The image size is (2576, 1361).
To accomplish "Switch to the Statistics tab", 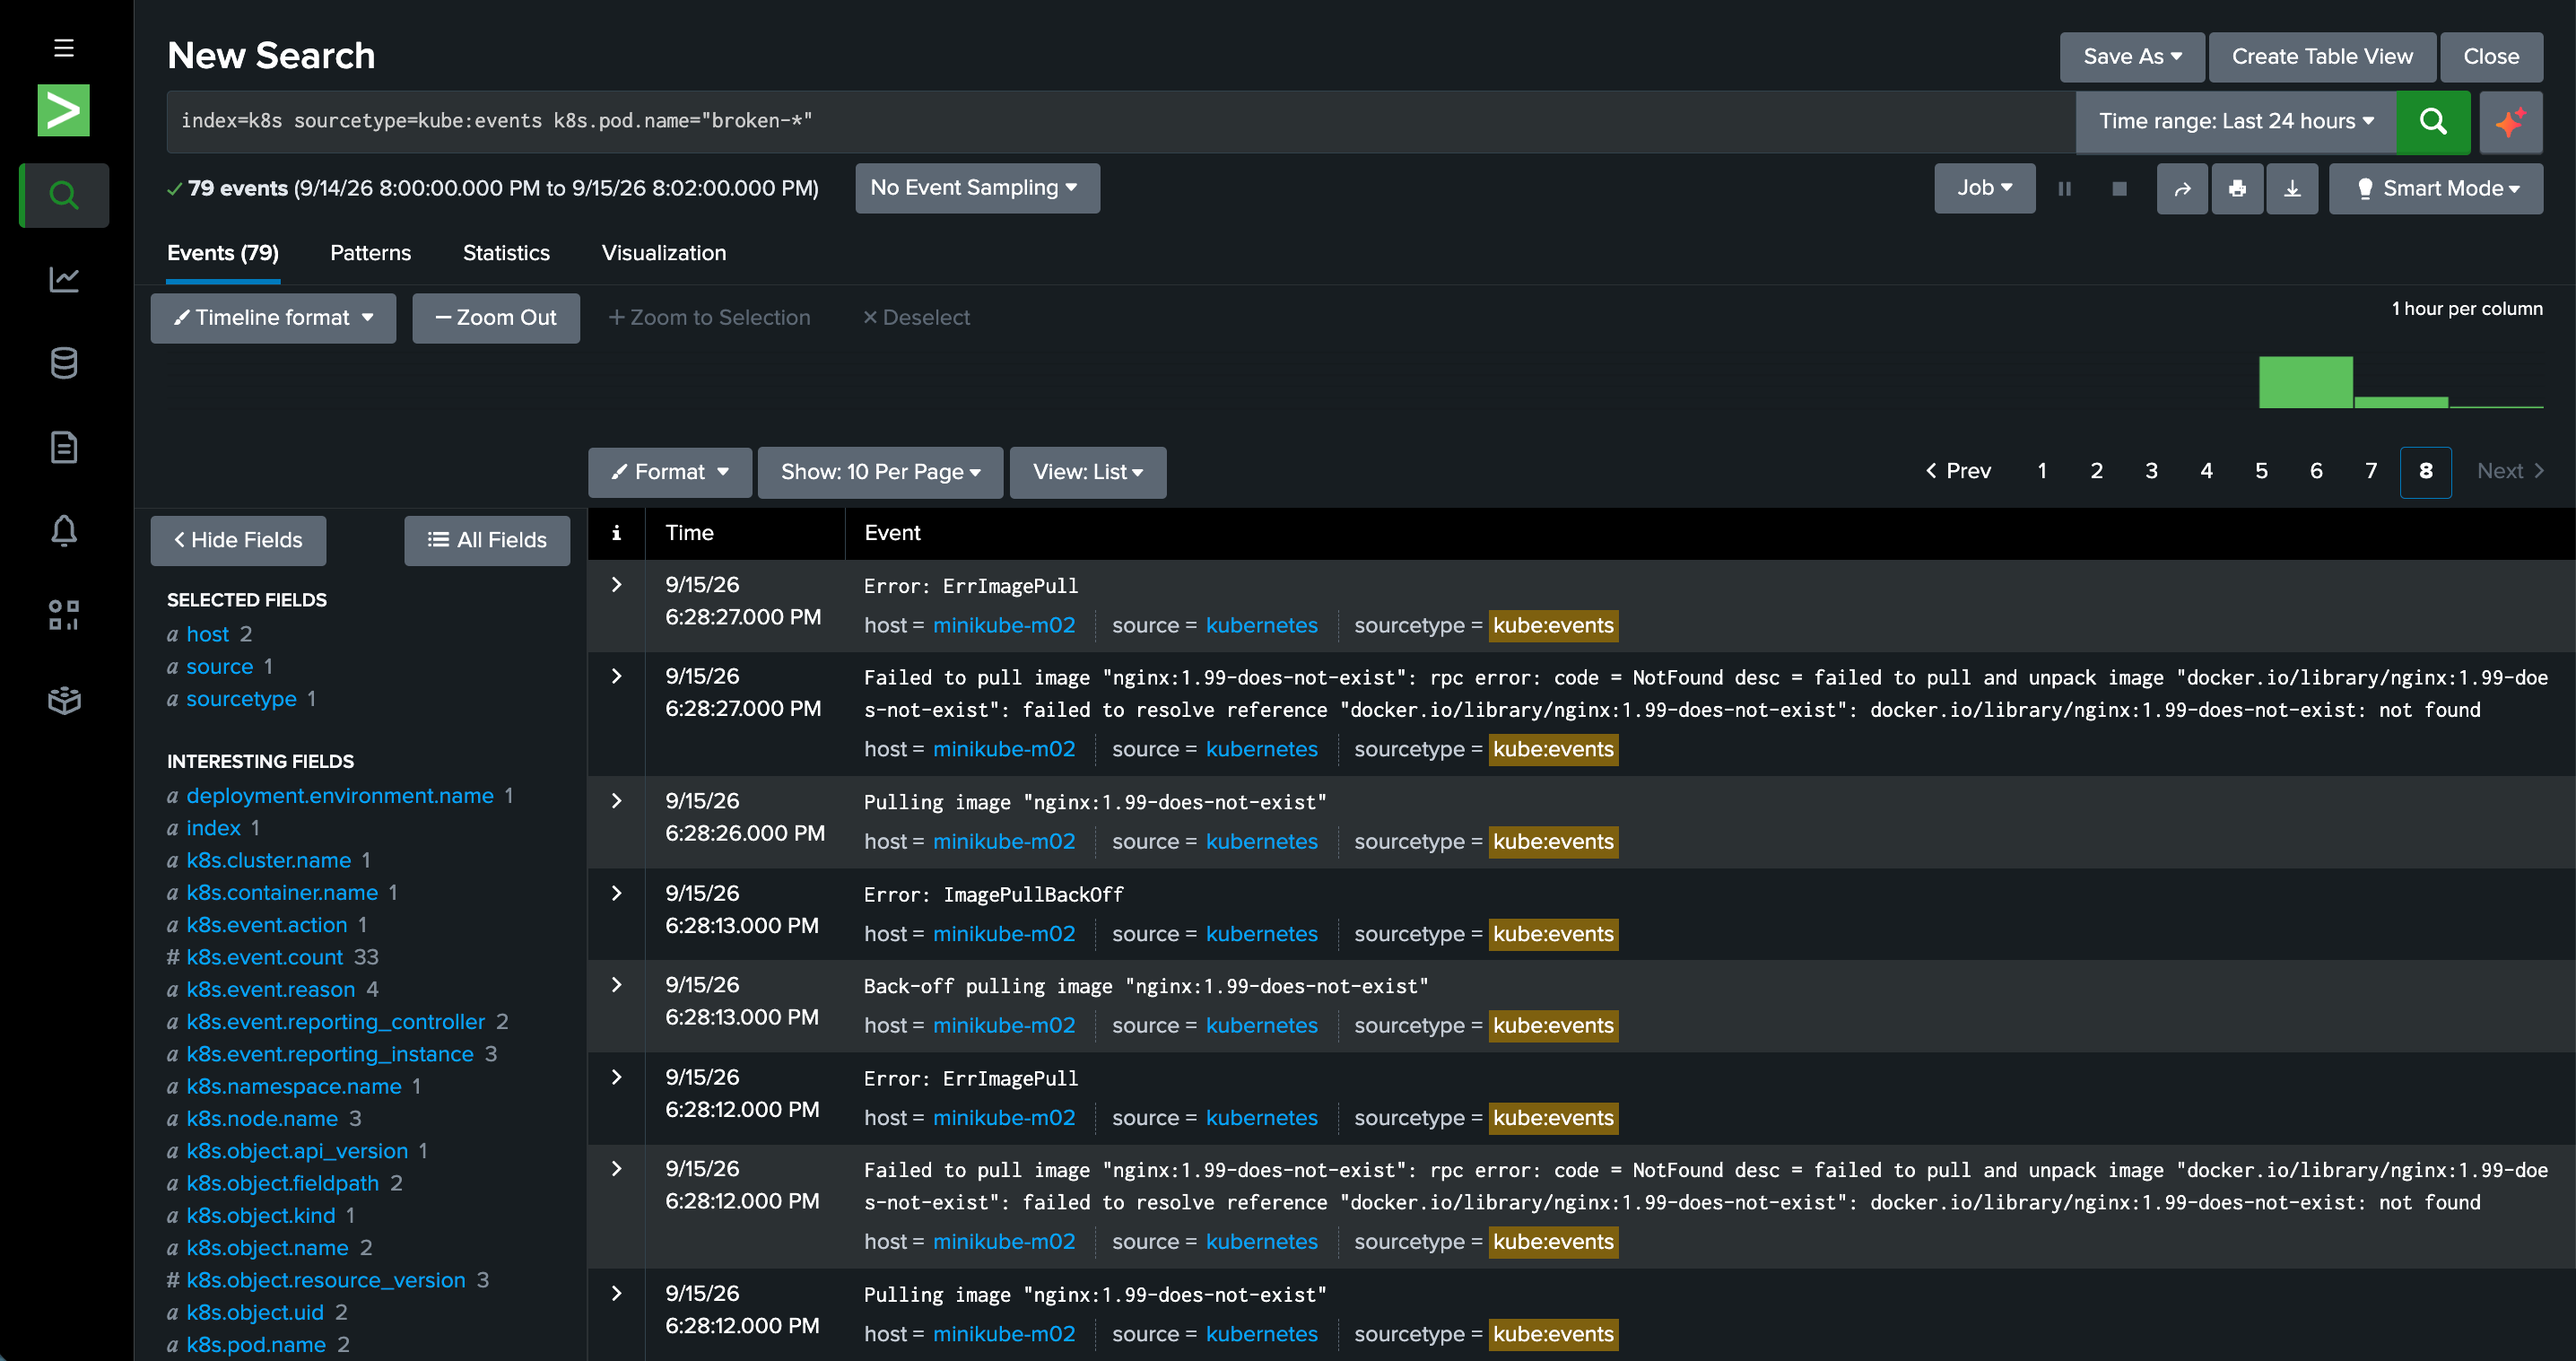I will [506, 253].
